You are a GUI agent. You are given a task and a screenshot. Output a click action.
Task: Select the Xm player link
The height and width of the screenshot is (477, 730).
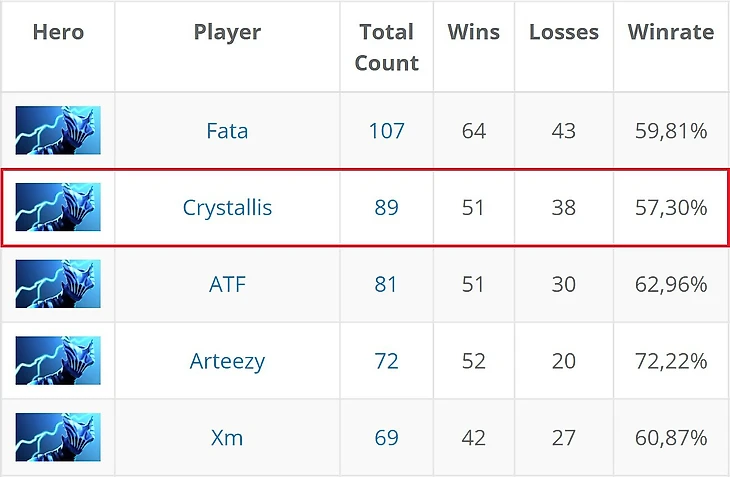click(227, 437)
